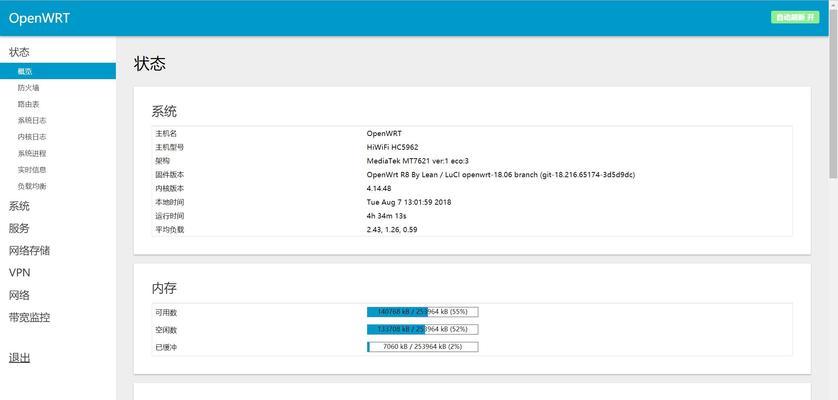Image resolution: width=838 pixels, height=400 pixels.
Task: Click the hostname value OpenWRT in table
Action: click(384, 133)
